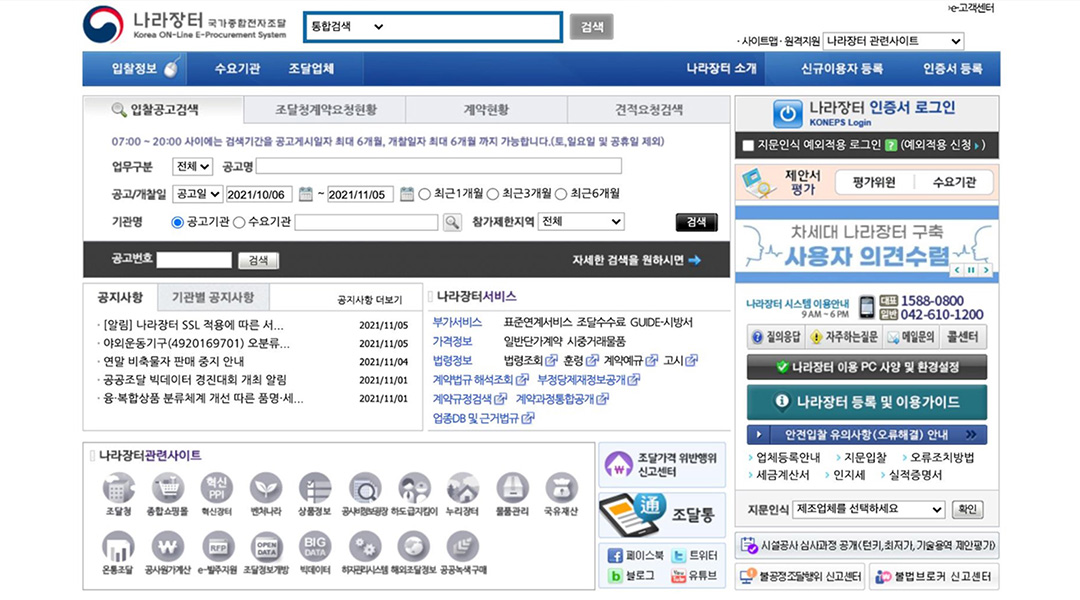Open notice 연말 비축물자 판매 중지 안내

point(174,361)
